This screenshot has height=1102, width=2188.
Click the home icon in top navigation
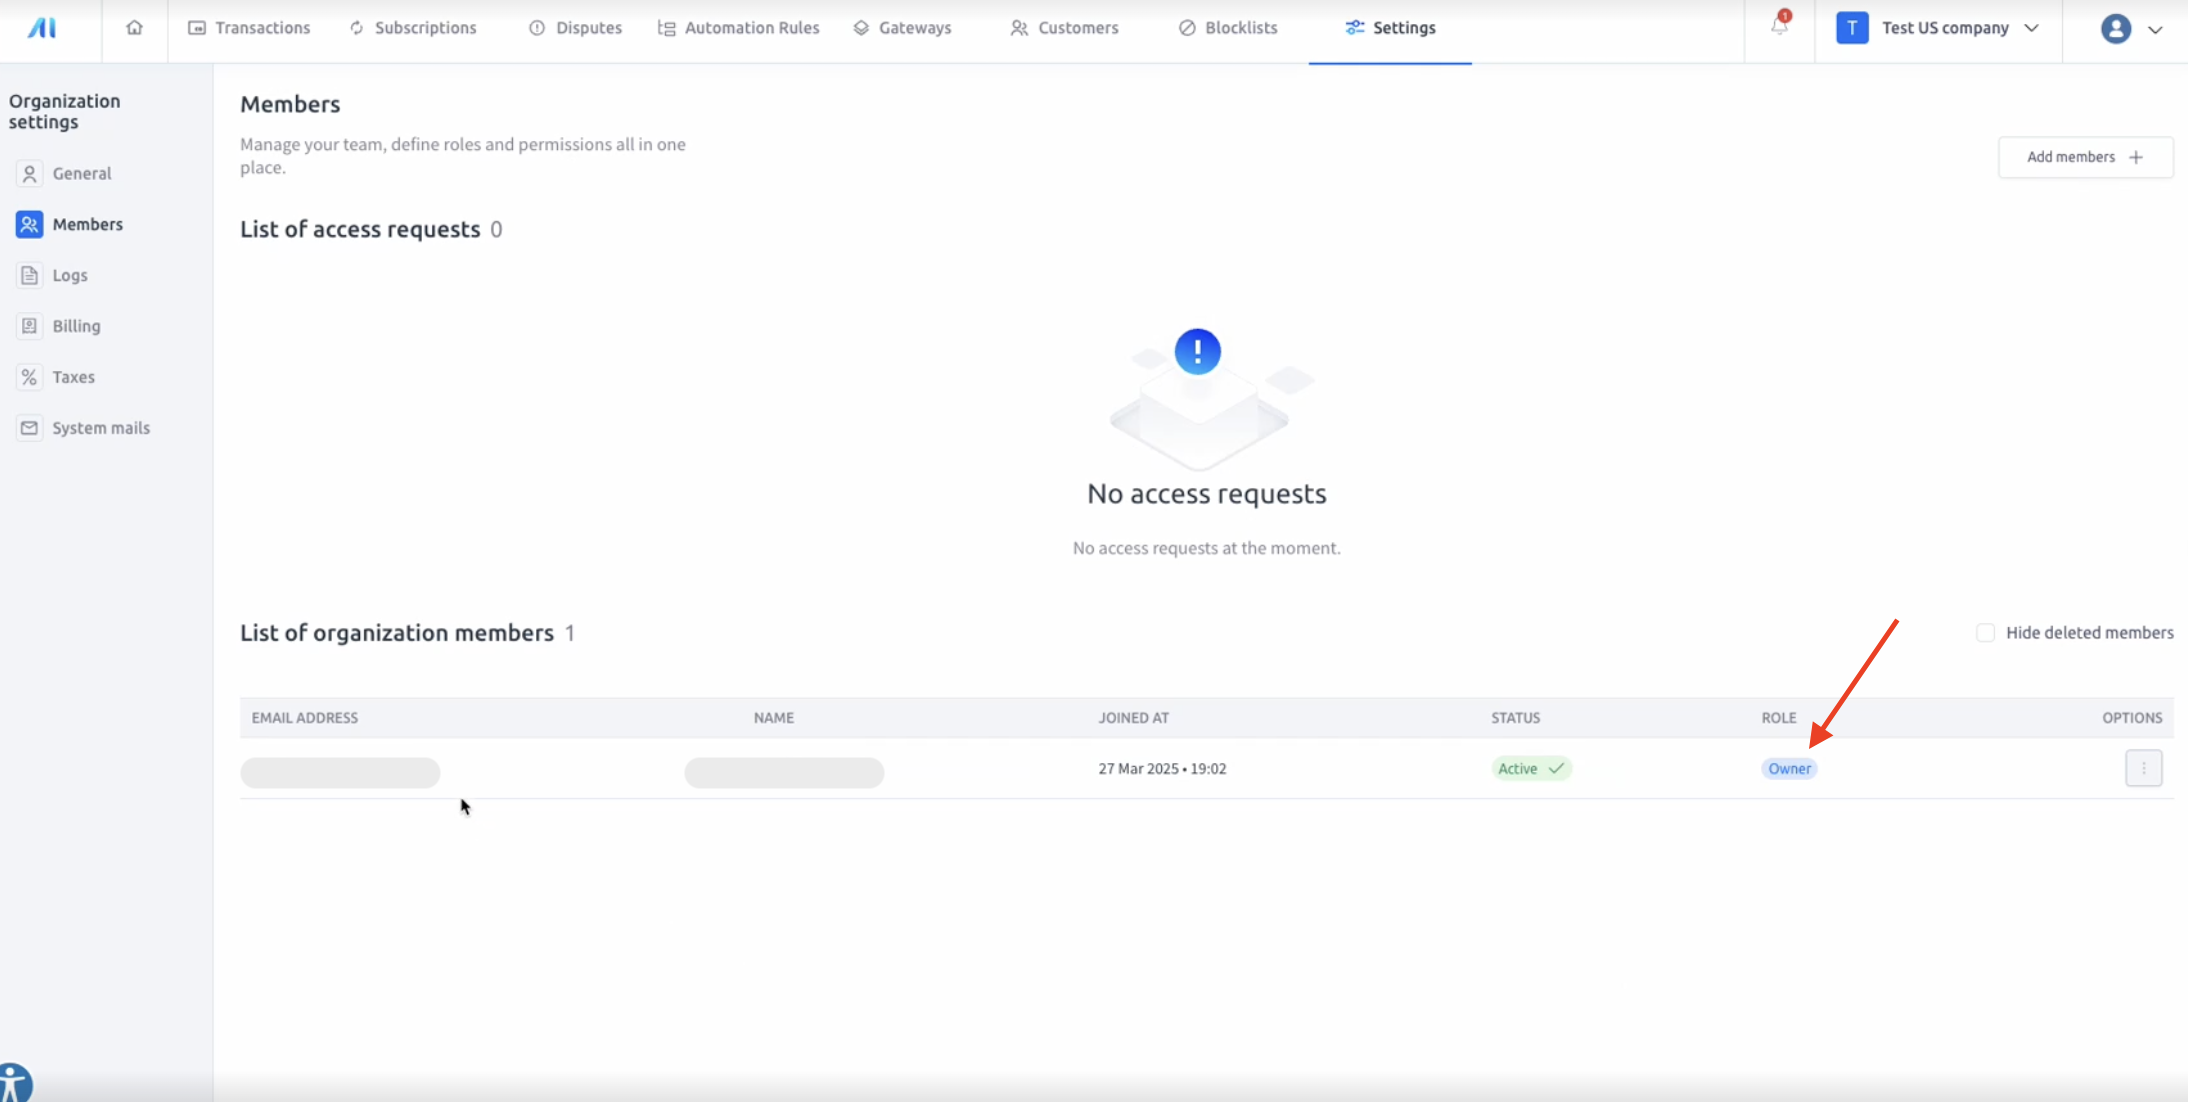coord(134,28)
